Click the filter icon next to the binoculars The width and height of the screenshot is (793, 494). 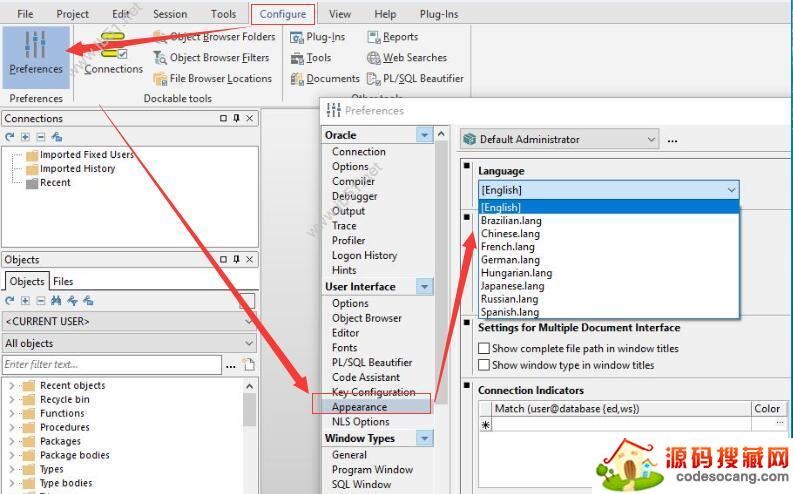(72, 301)
